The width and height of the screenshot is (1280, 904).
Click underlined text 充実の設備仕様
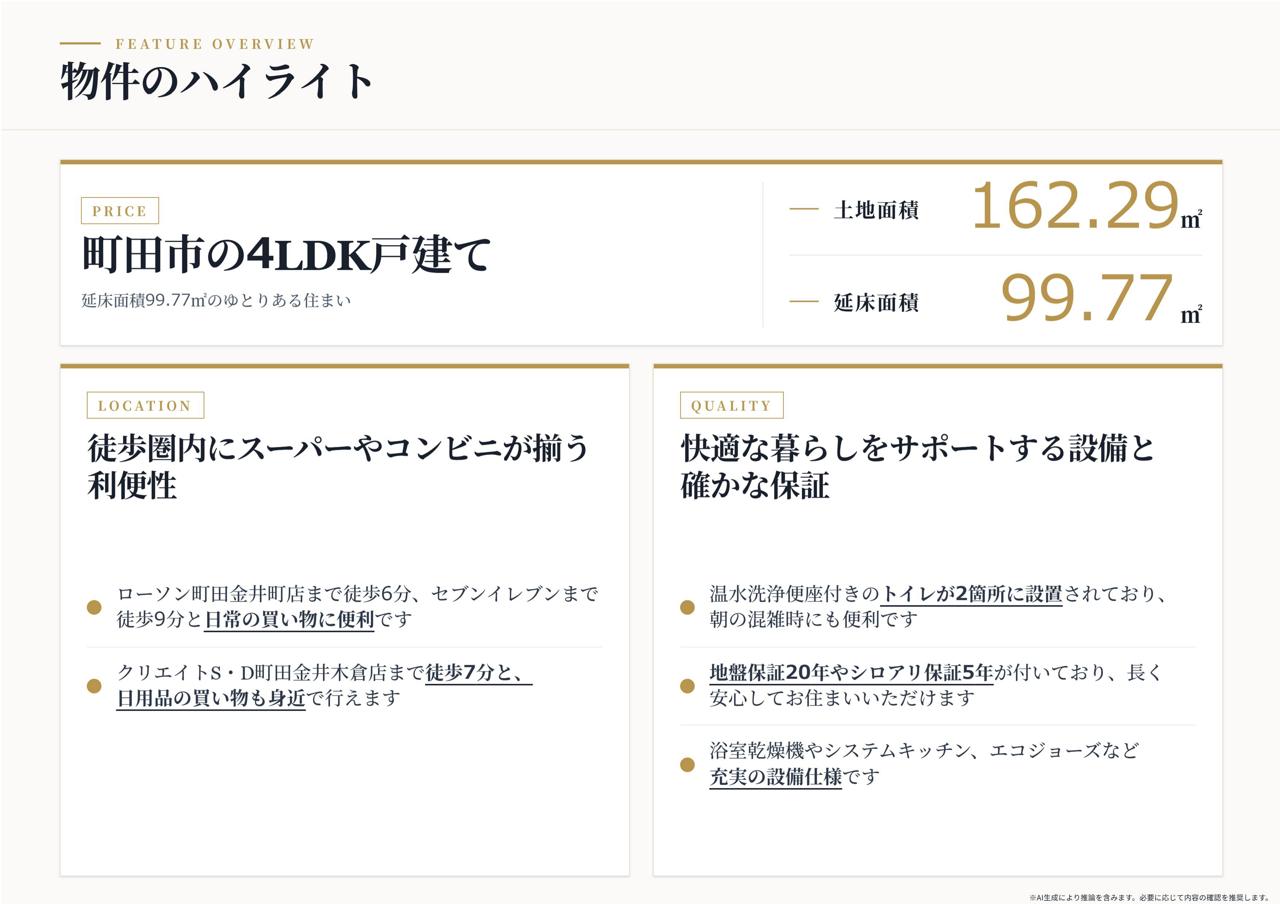pyautogui.click(x=776, y=777)
